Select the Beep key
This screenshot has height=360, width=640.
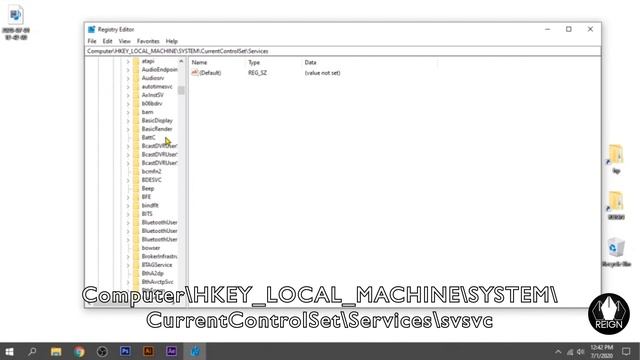(148, 189)
